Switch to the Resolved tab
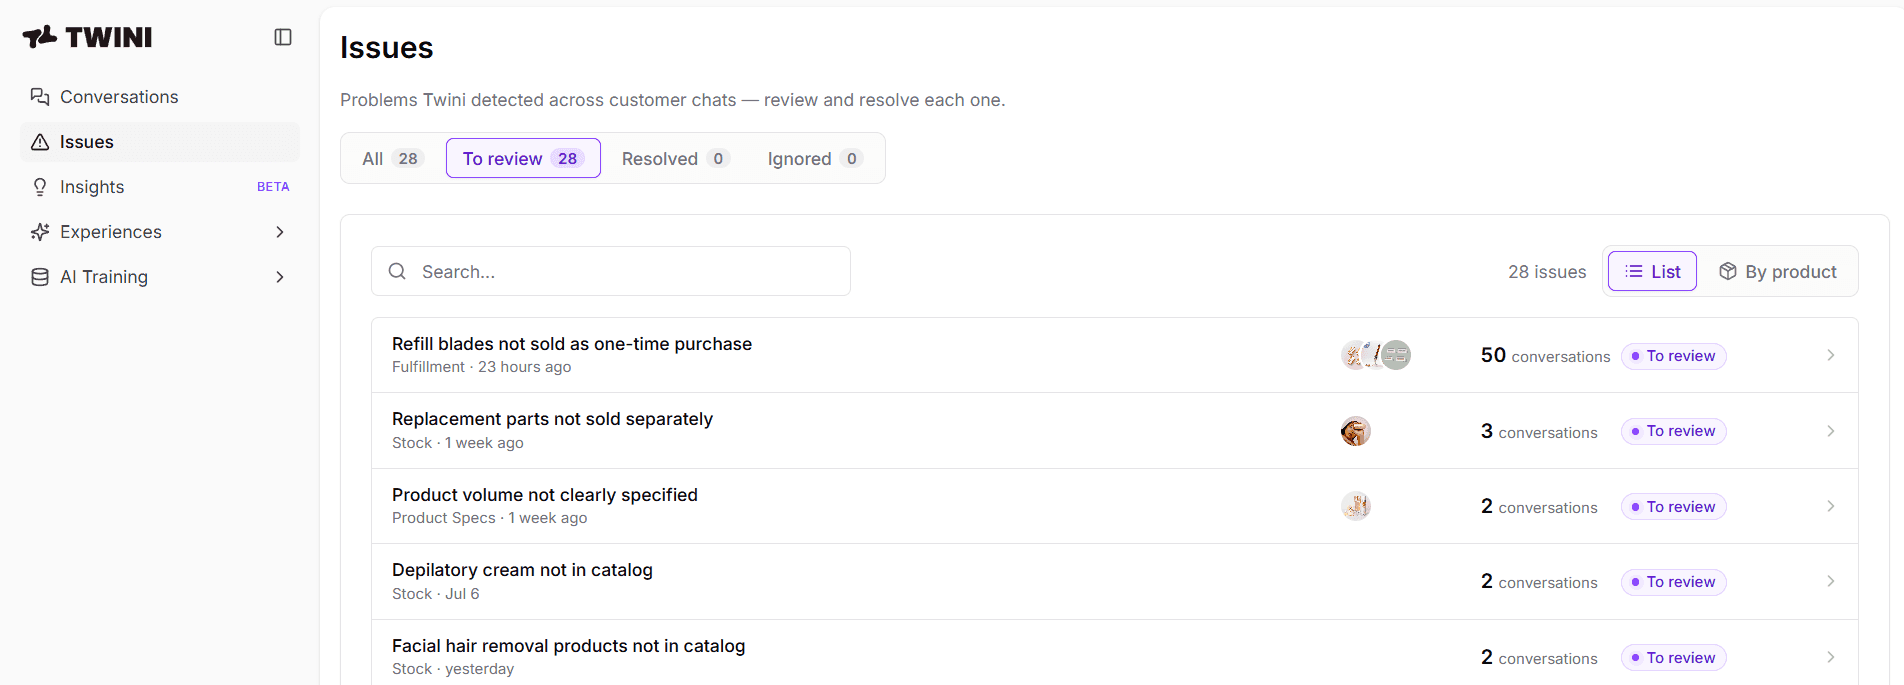This screenshot has height=685, width=1904. [675, 158]
